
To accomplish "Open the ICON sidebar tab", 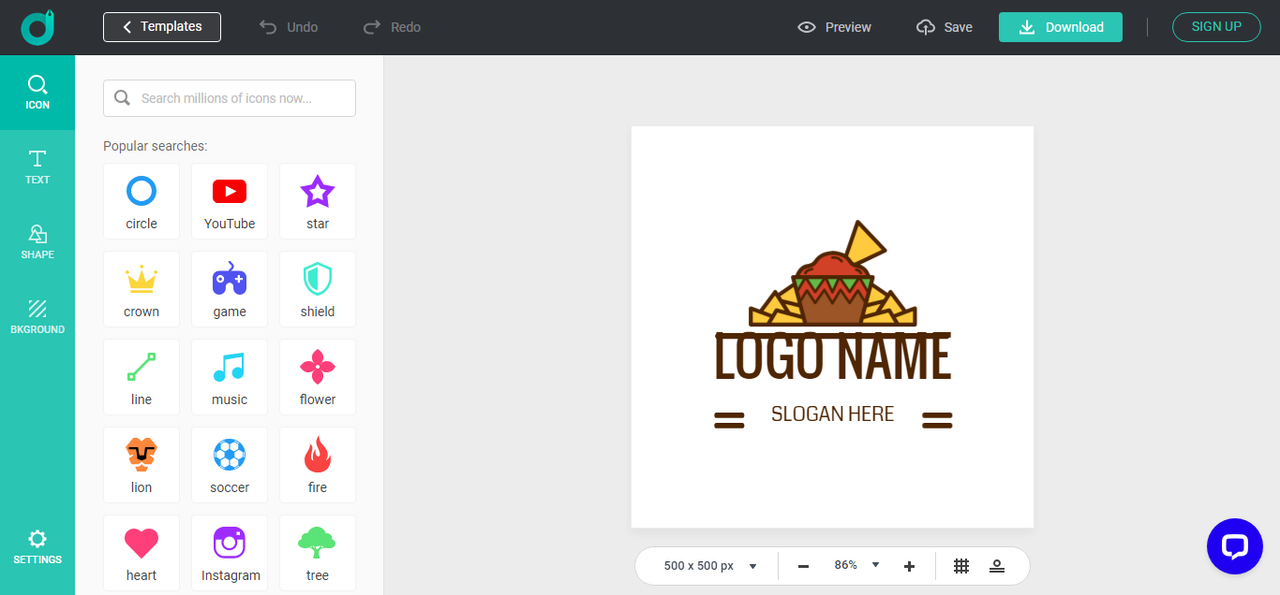I will pos(37,92).
